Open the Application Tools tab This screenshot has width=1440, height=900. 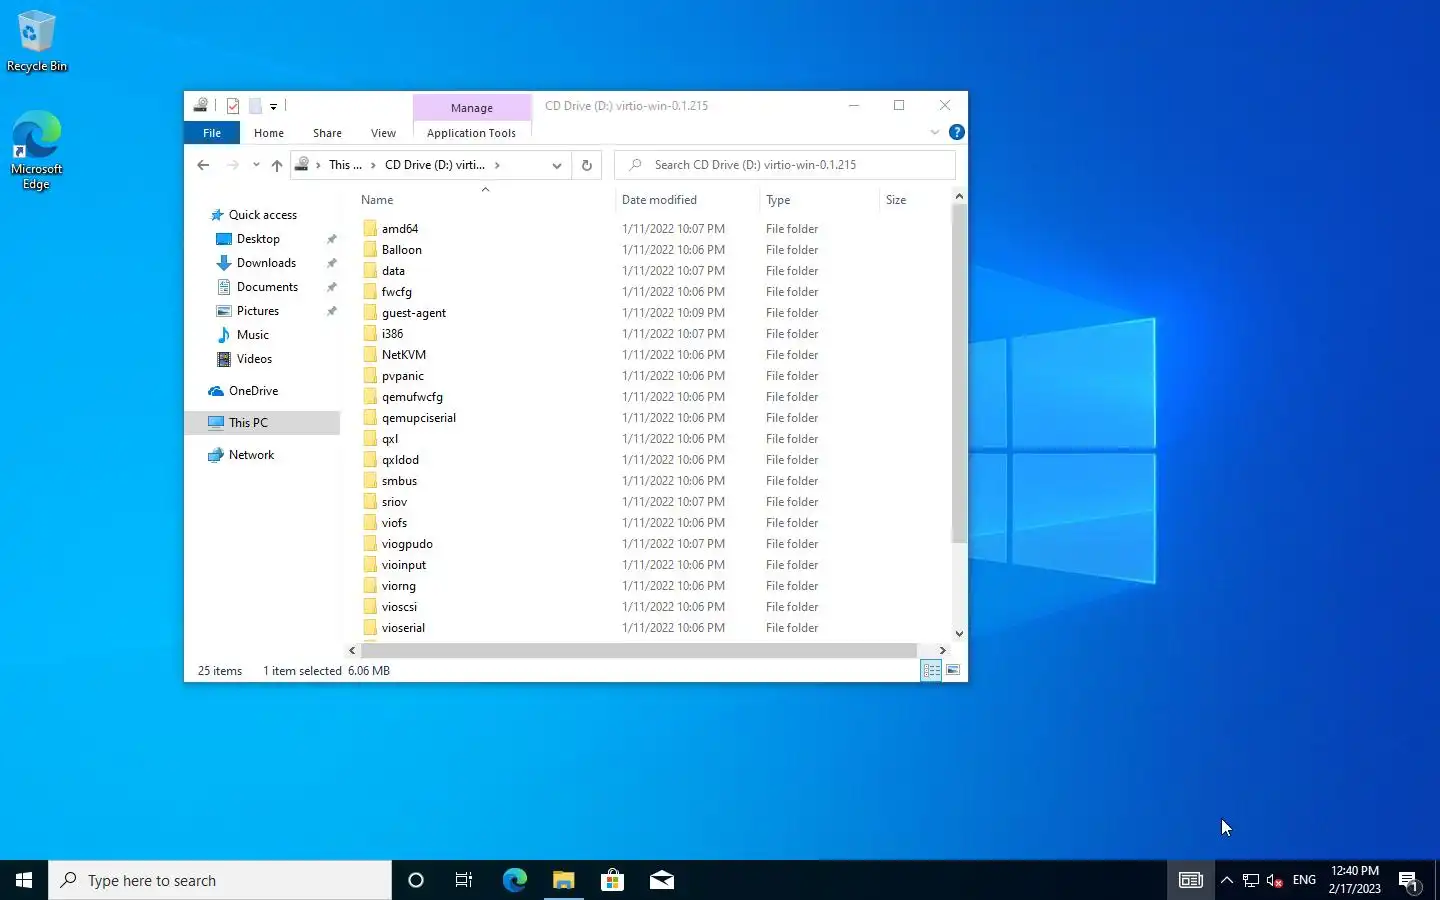[x=471, y=133]
